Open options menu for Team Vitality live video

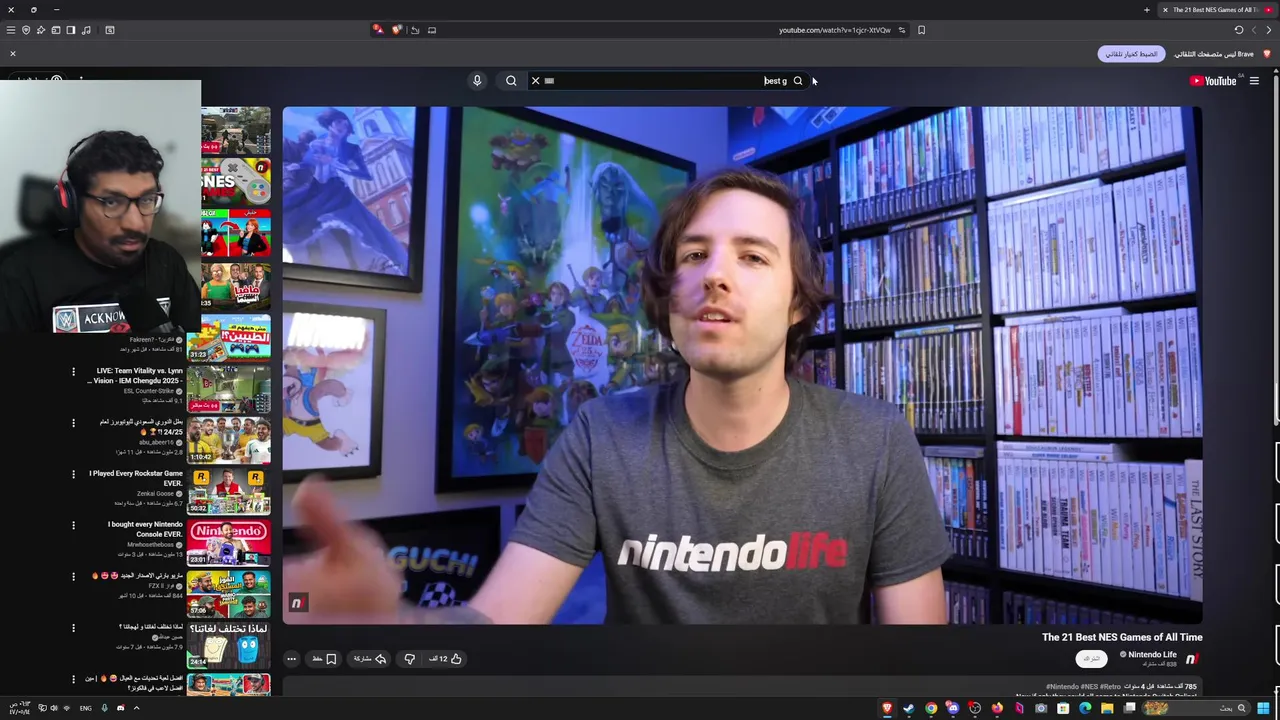coord(73,372)
